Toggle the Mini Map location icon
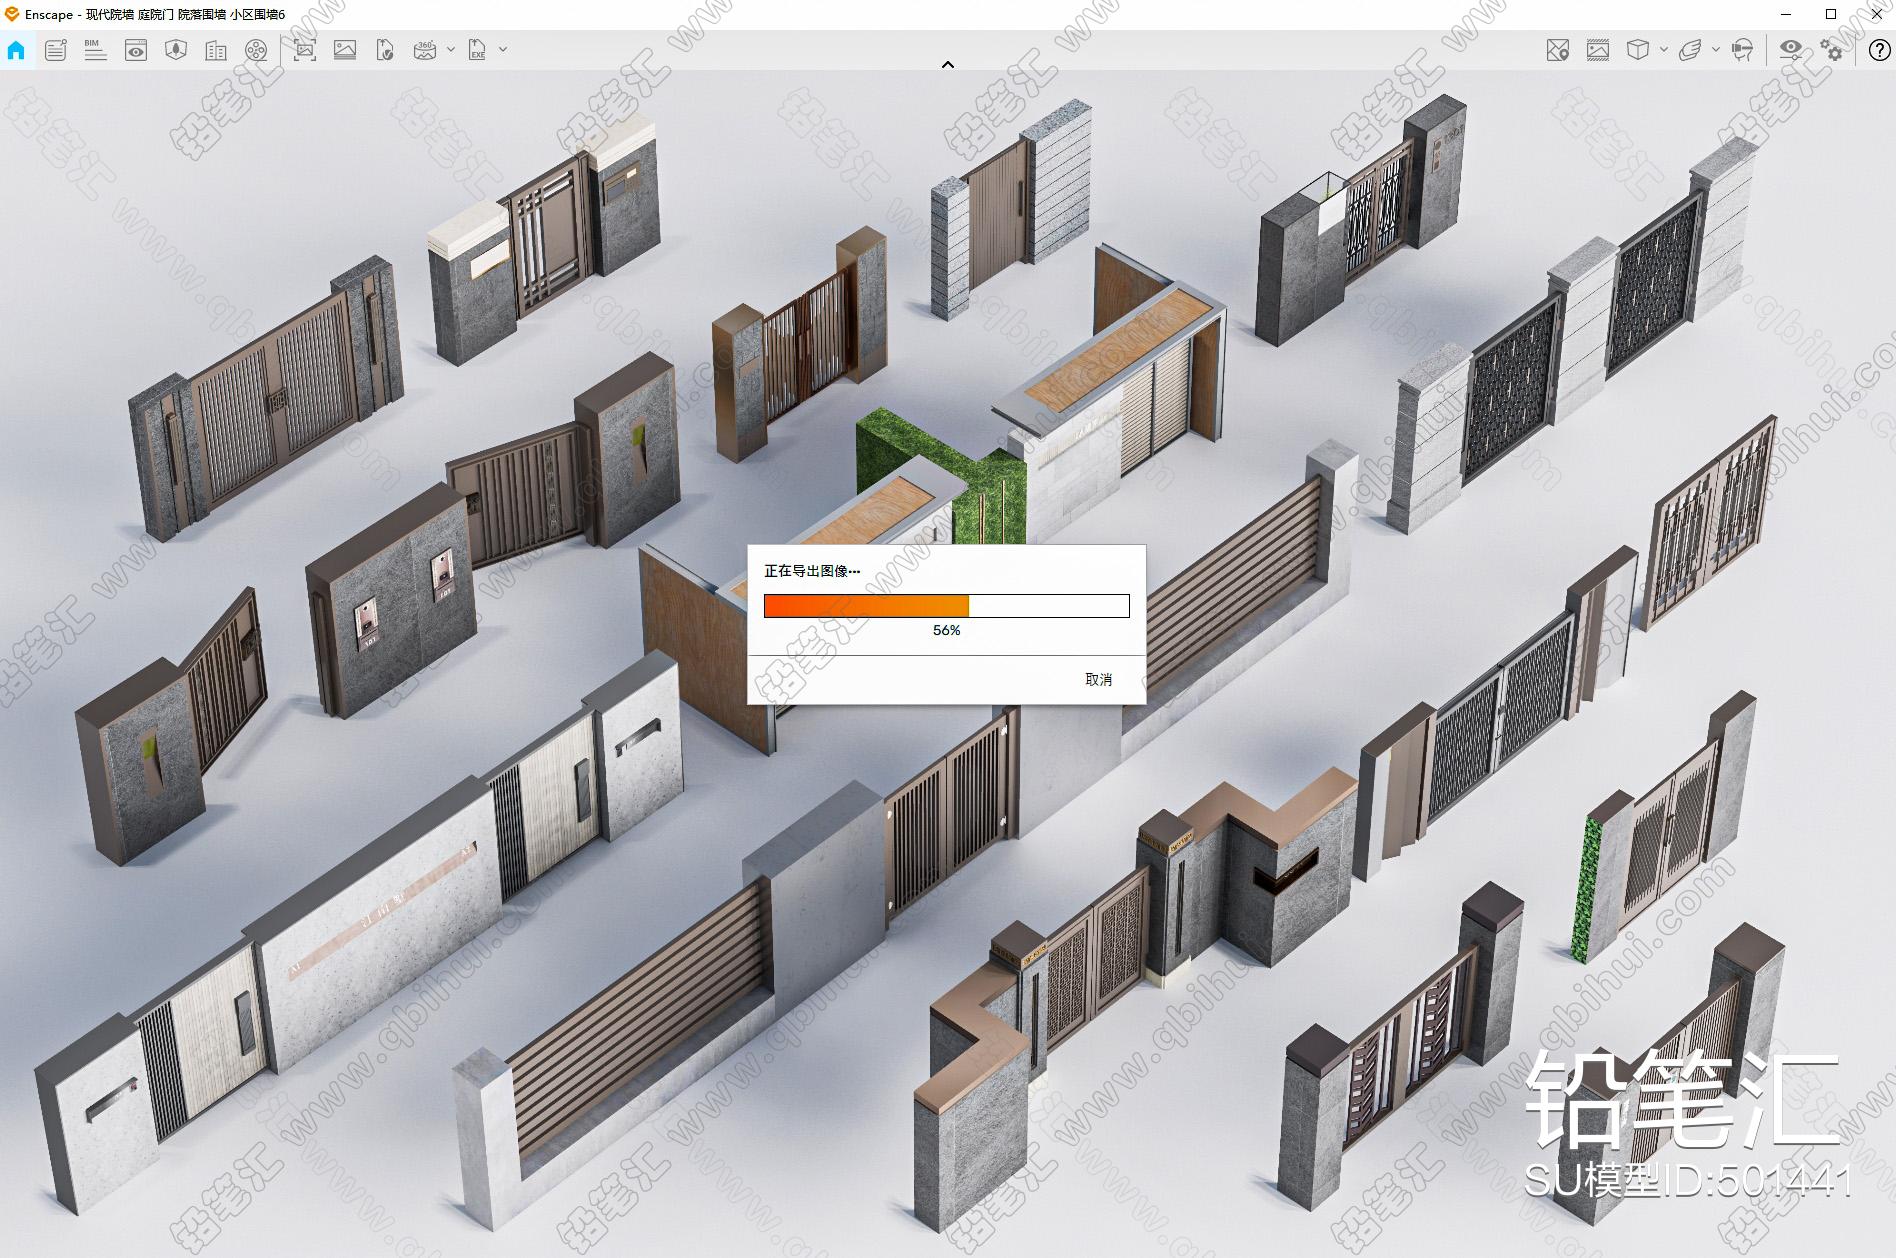The width and height of the screenshot is (1896, 1258). (x=1557, y=50)
